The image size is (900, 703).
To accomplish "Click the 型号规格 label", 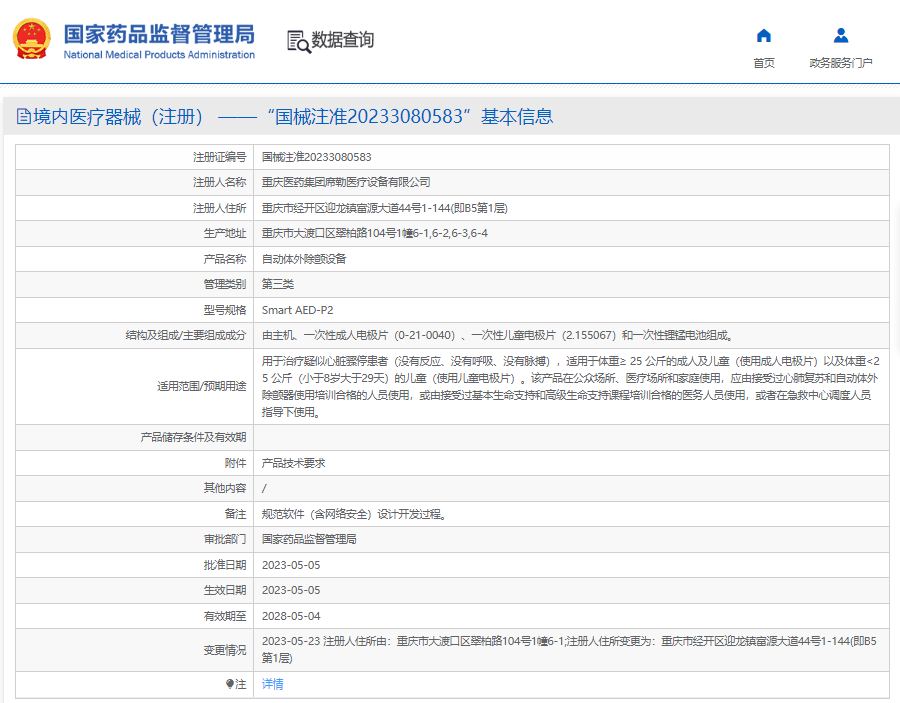I will [x=224, y=310].
